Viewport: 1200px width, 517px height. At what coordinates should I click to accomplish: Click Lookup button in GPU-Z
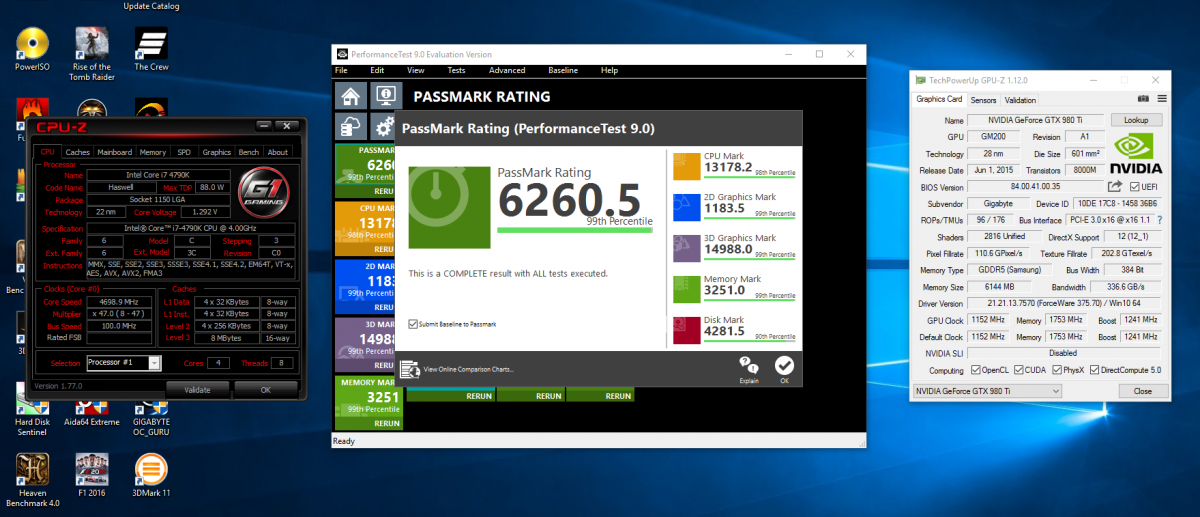point(1136,119)
